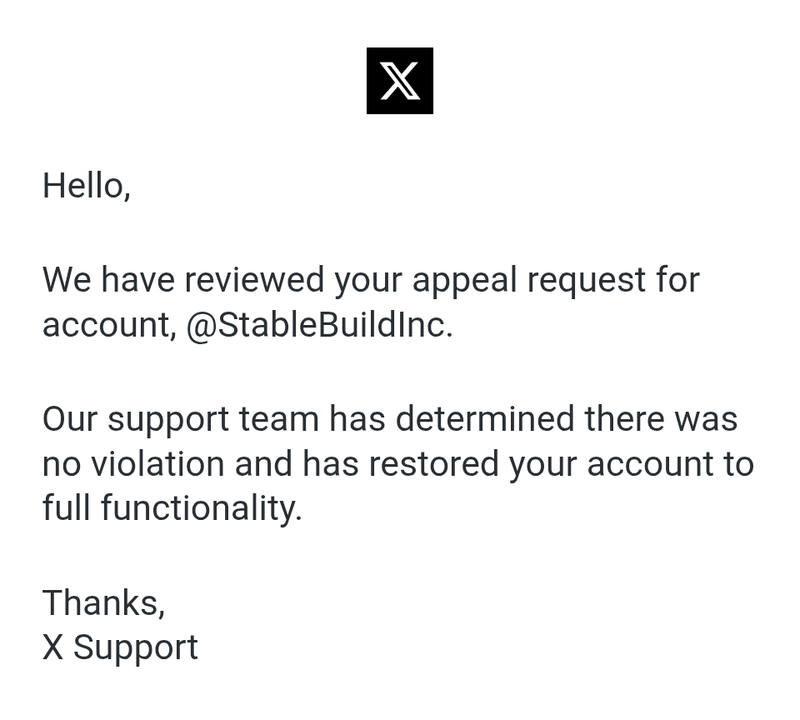Click the "Thanks," closing line
800x720 pixels.
click(x=104, y=603)
